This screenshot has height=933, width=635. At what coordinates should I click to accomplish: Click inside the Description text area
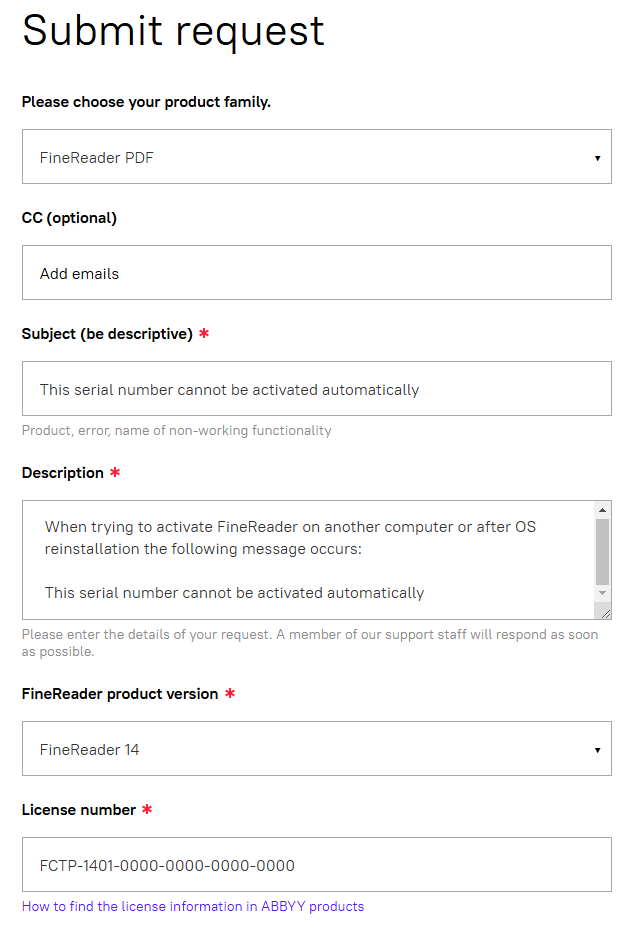pos(308,560)
